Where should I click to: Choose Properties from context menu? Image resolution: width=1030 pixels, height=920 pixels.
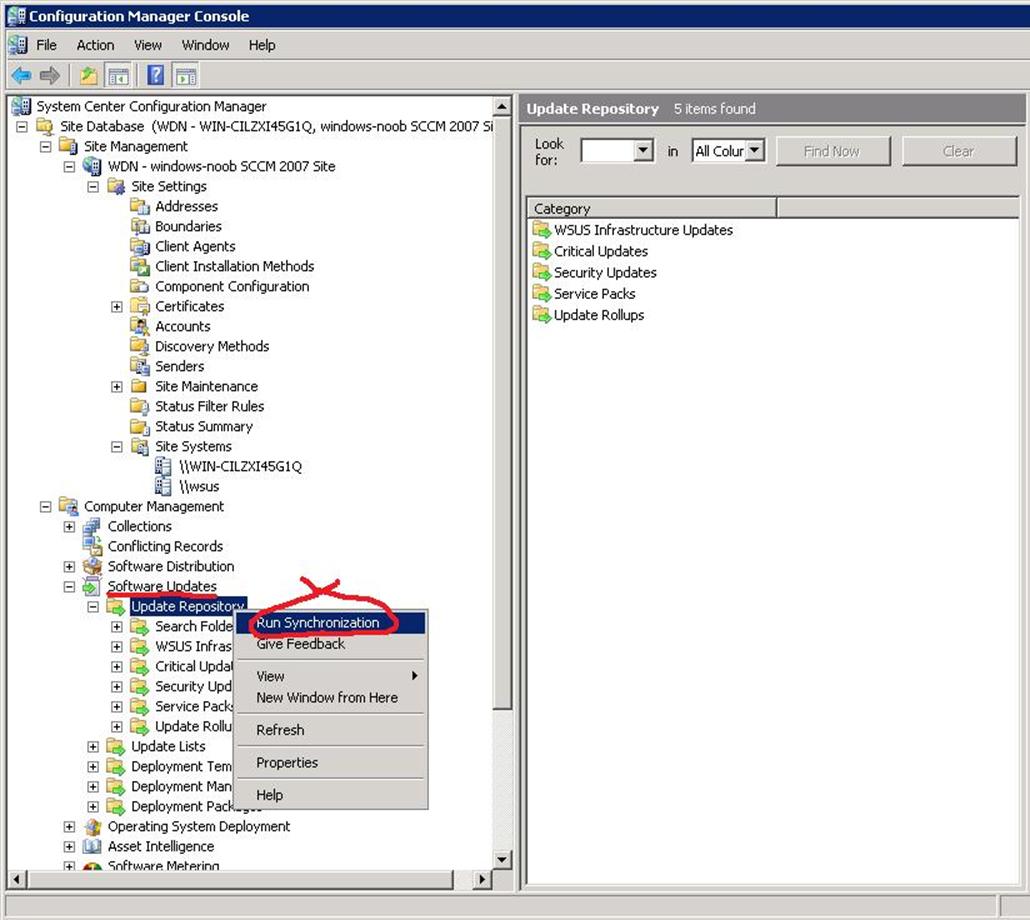click(331, 763)
